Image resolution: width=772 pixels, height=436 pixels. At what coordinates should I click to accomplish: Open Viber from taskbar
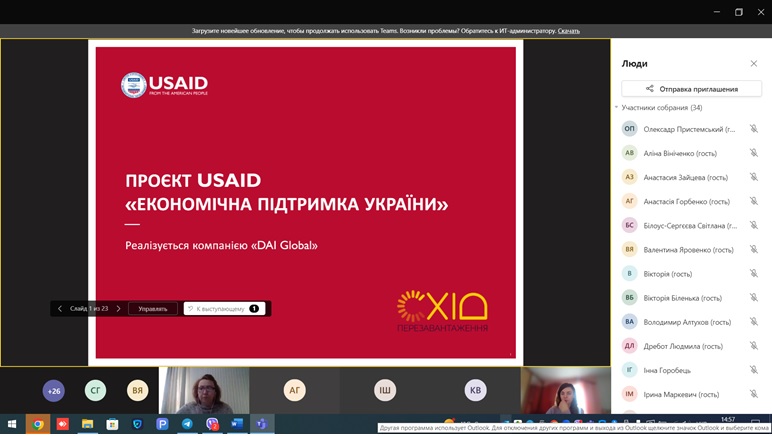(x=212, y=424)
